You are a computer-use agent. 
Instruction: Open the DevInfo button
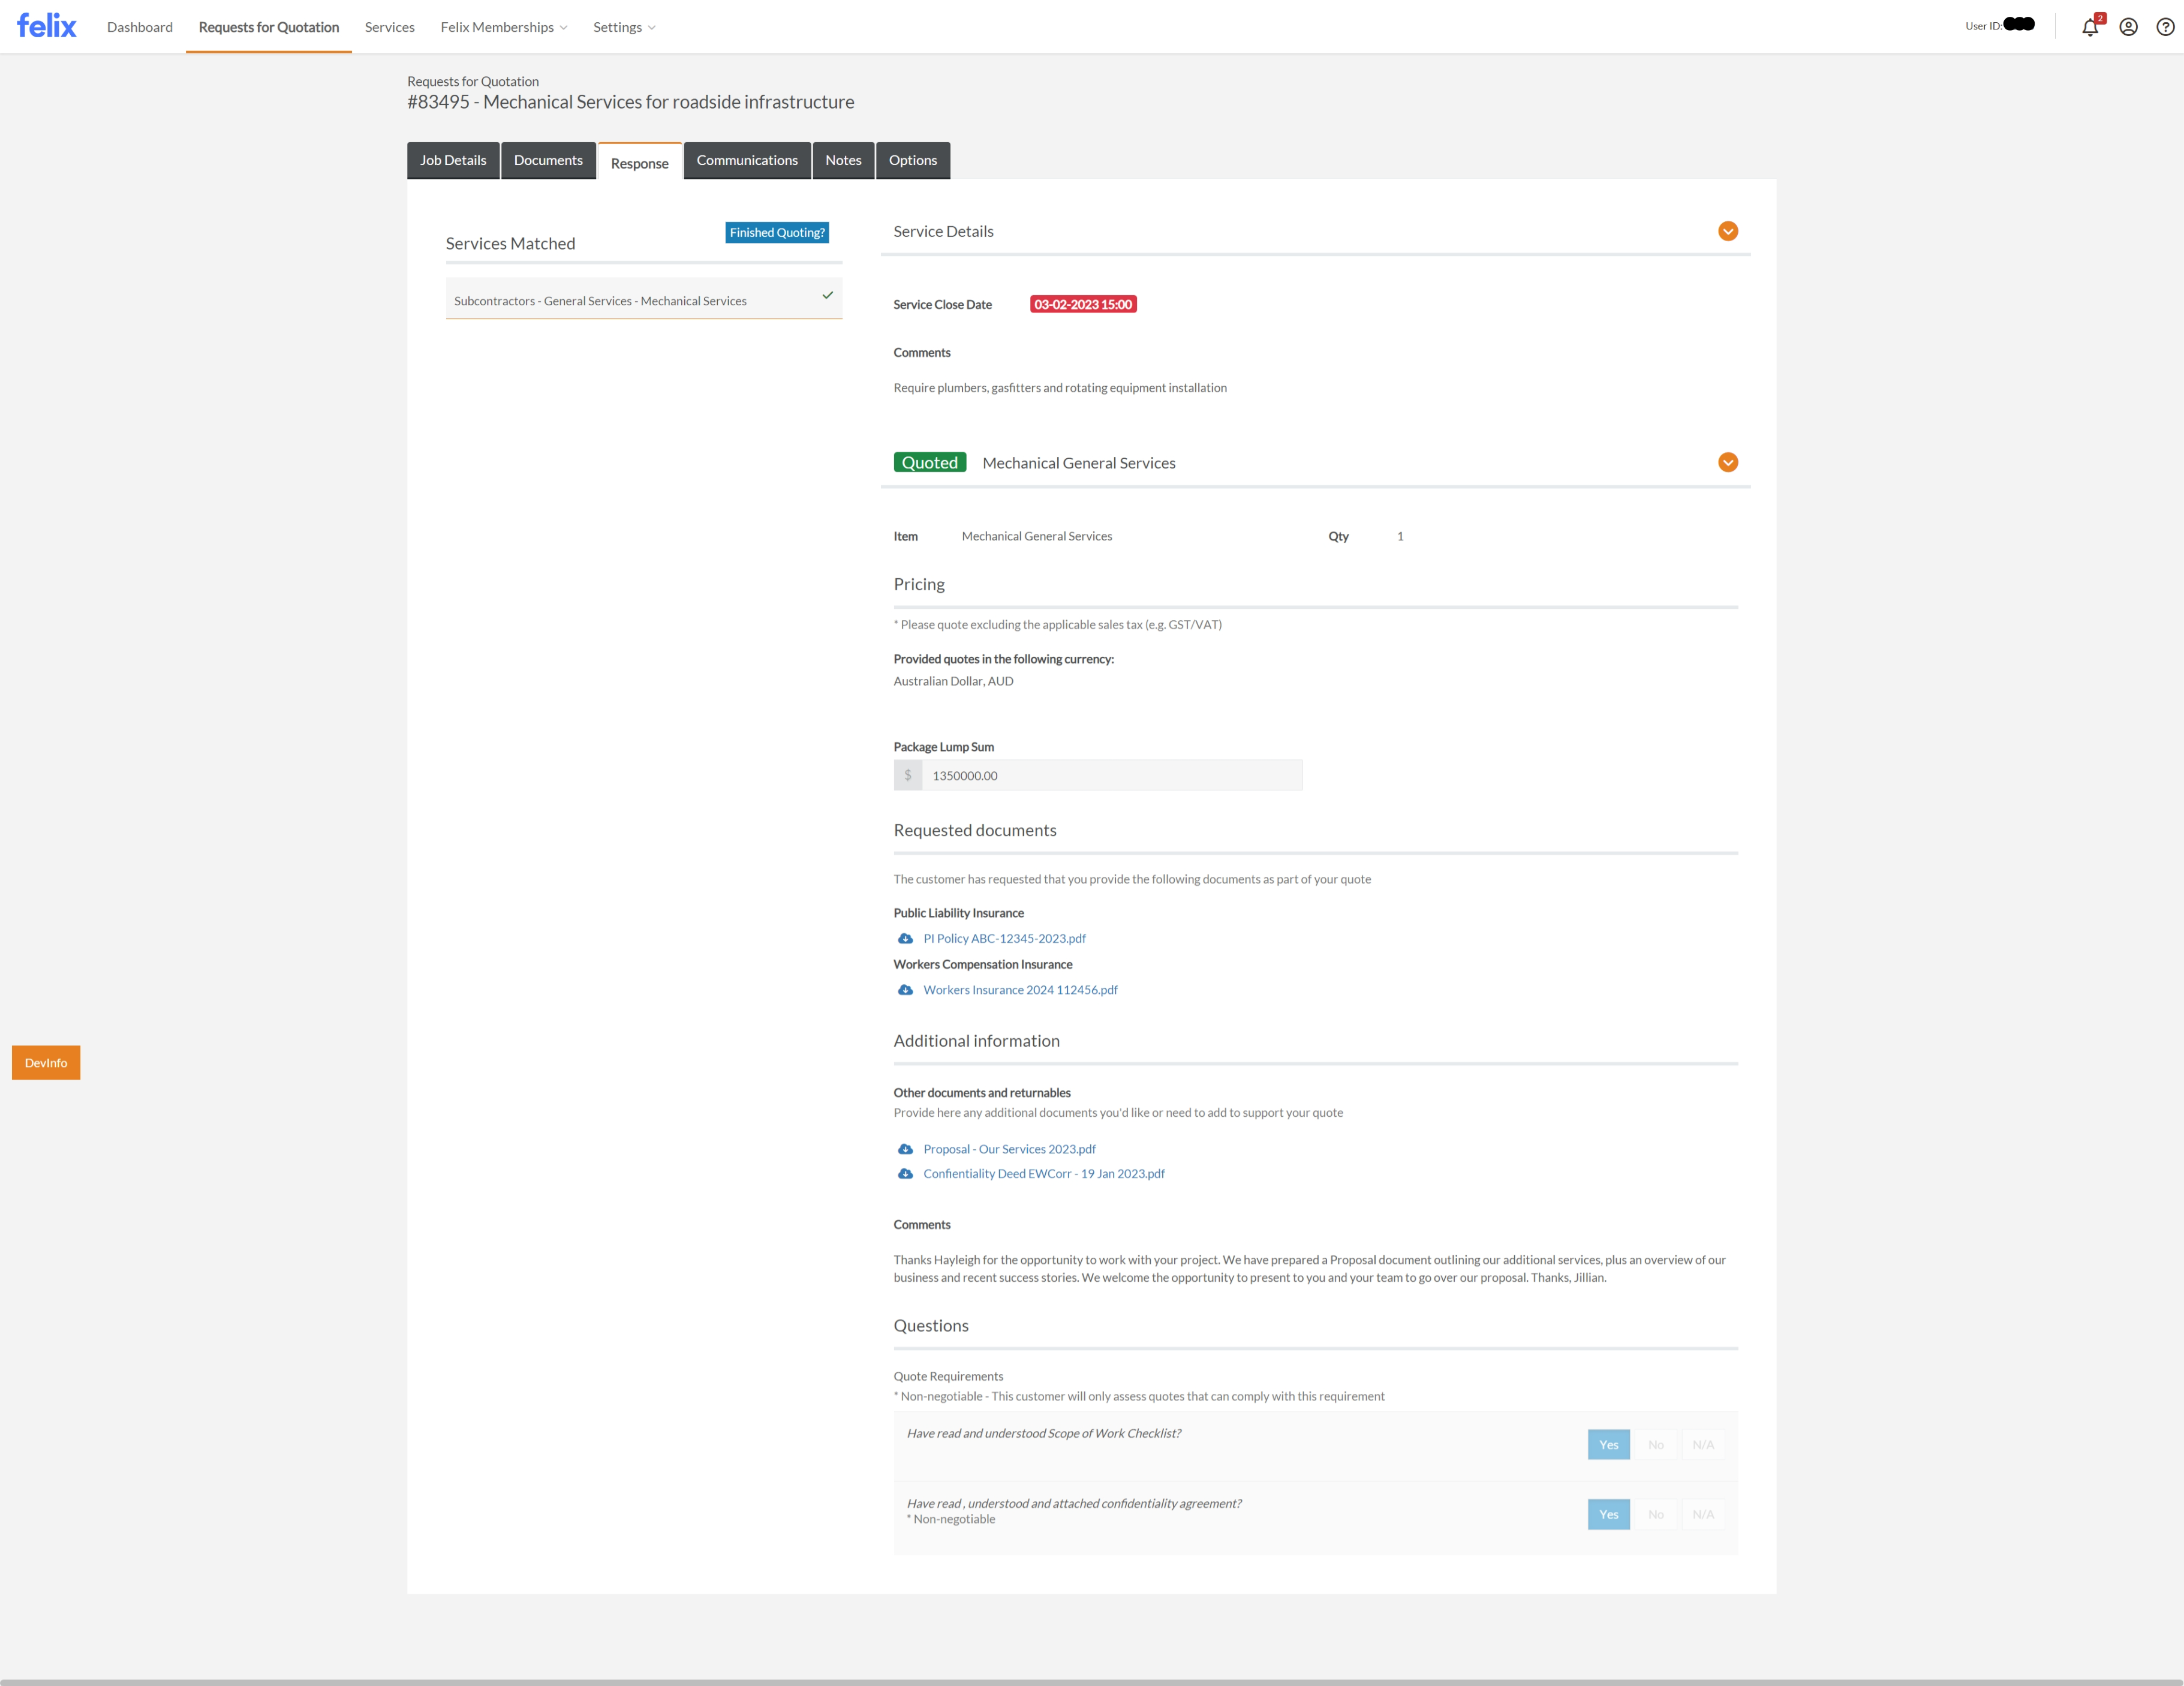coord(46,1062)
